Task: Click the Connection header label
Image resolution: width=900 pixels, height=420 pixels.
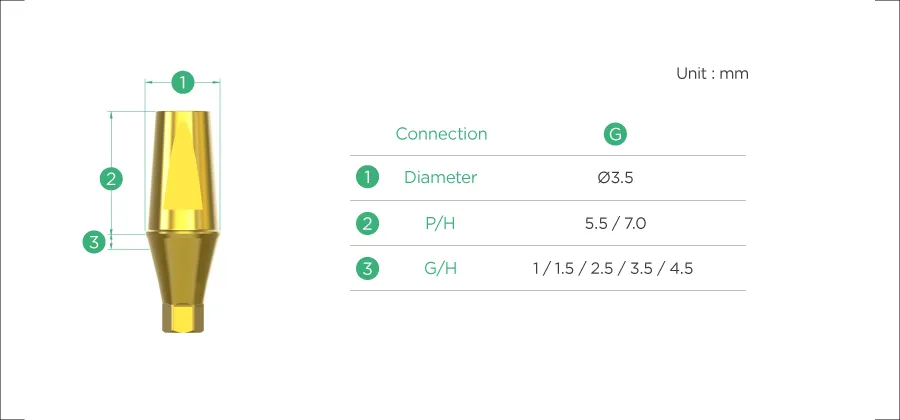Action: point(441,134)
